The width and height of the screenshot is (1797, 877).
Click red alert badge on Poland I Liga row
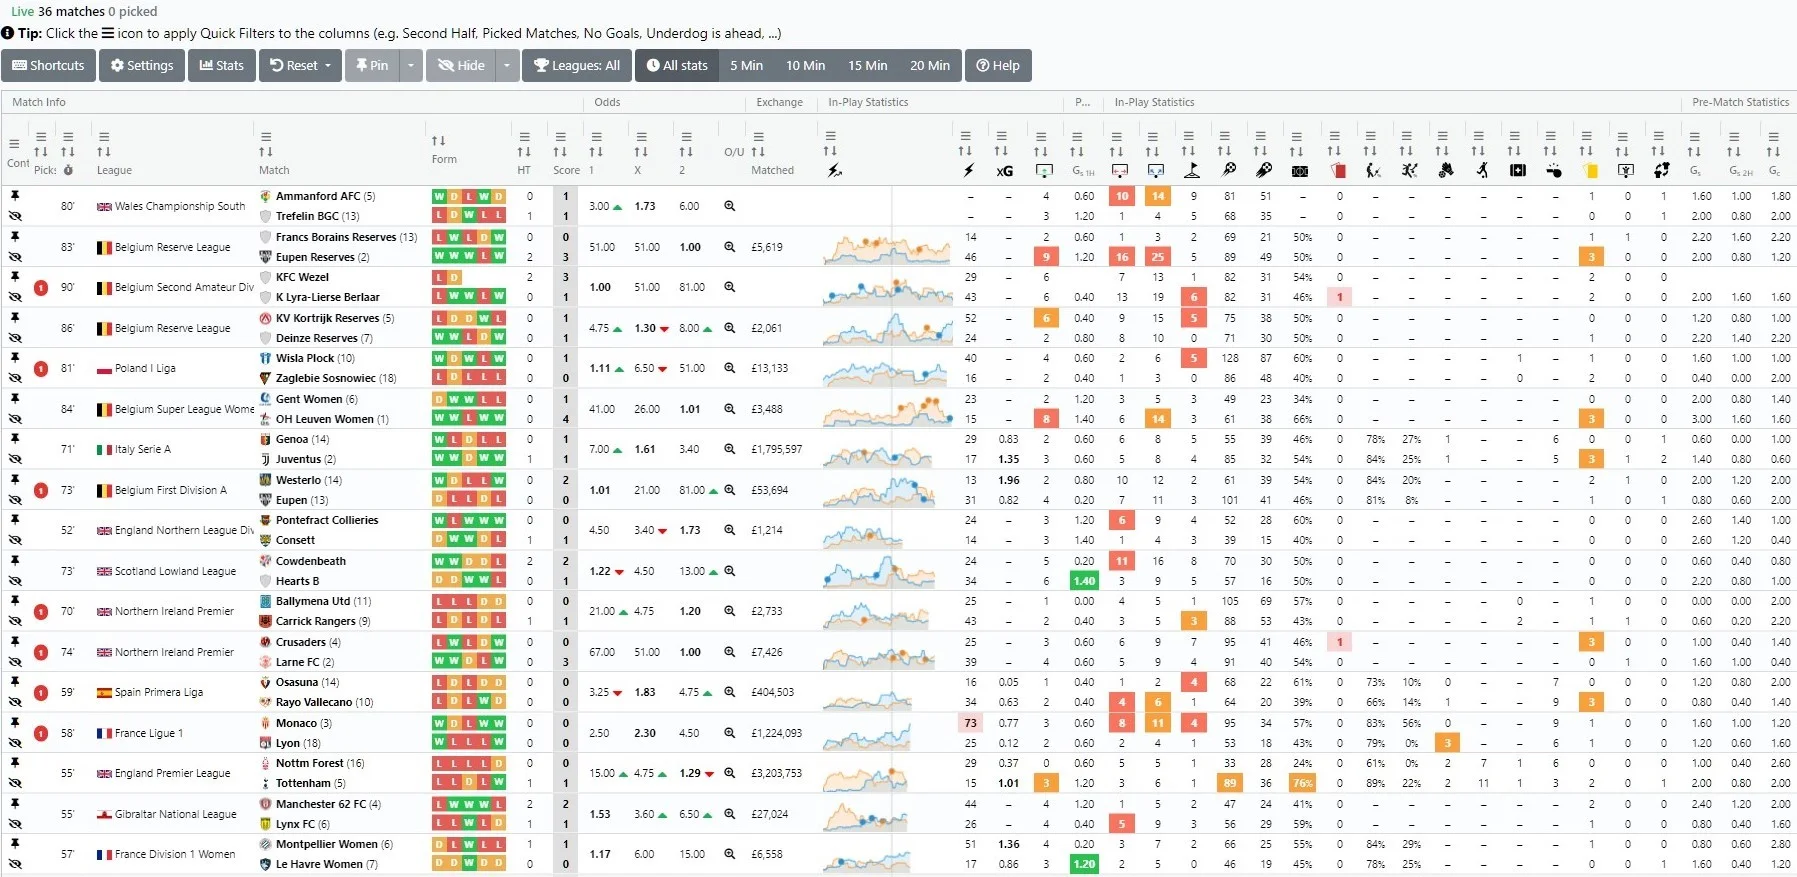click(x=41, y=369)
